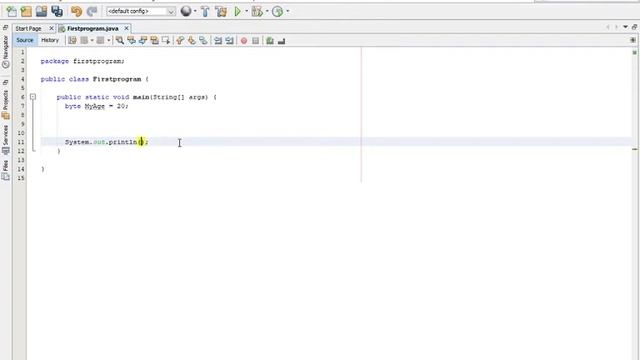
Task: Click the Stop Macro Recording icon
Action: (x=256, y=41)
